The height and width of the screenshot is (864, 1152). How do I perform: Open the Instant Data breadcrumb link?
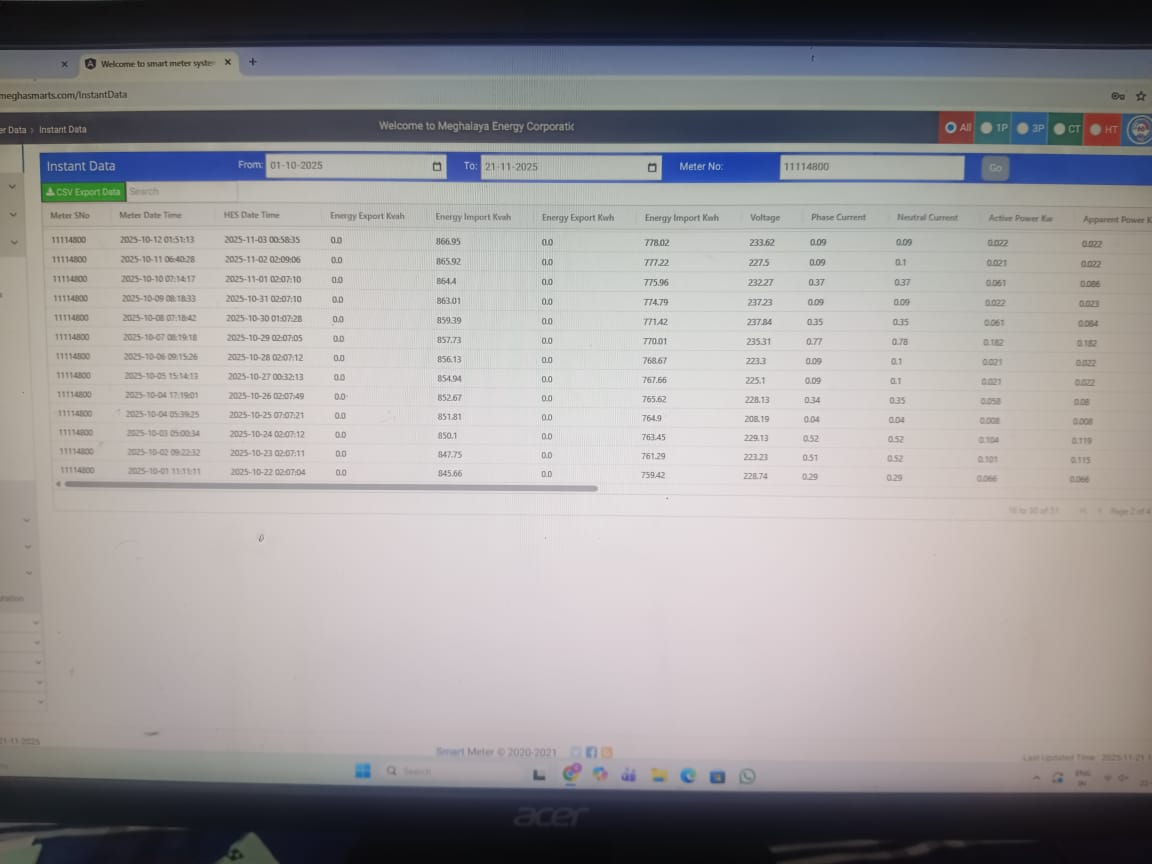tap(62, 129)
